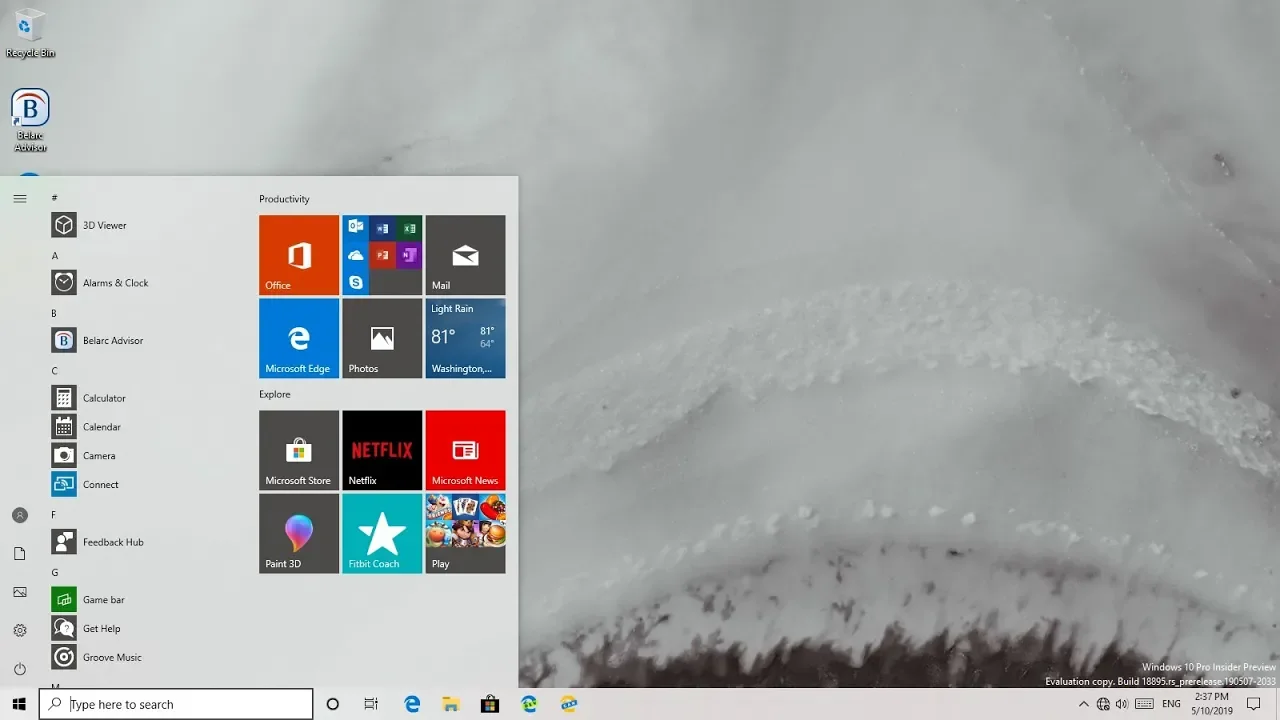Open the Play games tile
The height and width of the screenshot is (720, 1280).
(465, 533)
